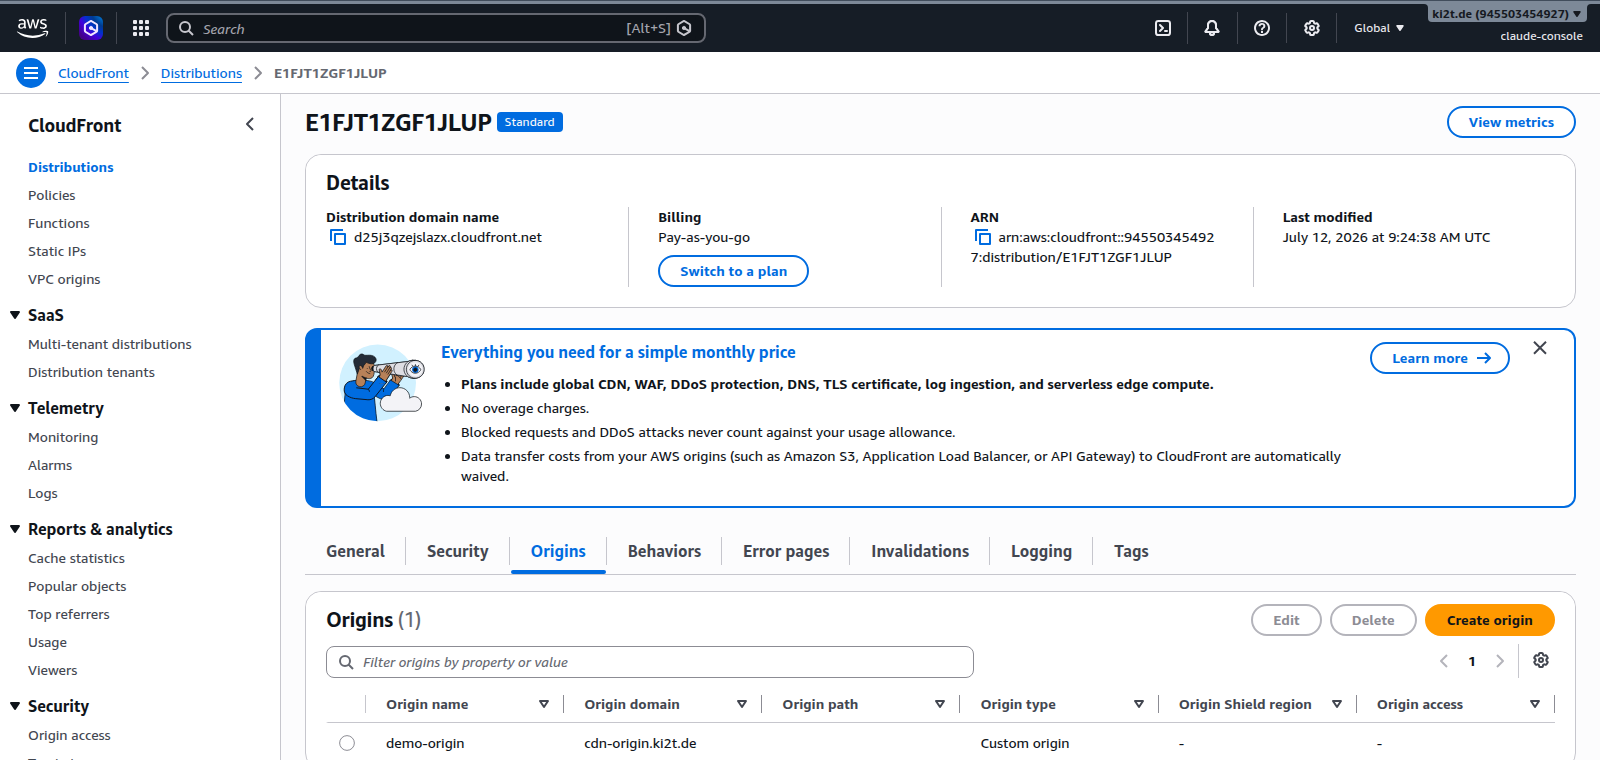This screenshot has width=1600, height=760.
Task: Open the Logging tab
Action: click(x=1041, y=551)
